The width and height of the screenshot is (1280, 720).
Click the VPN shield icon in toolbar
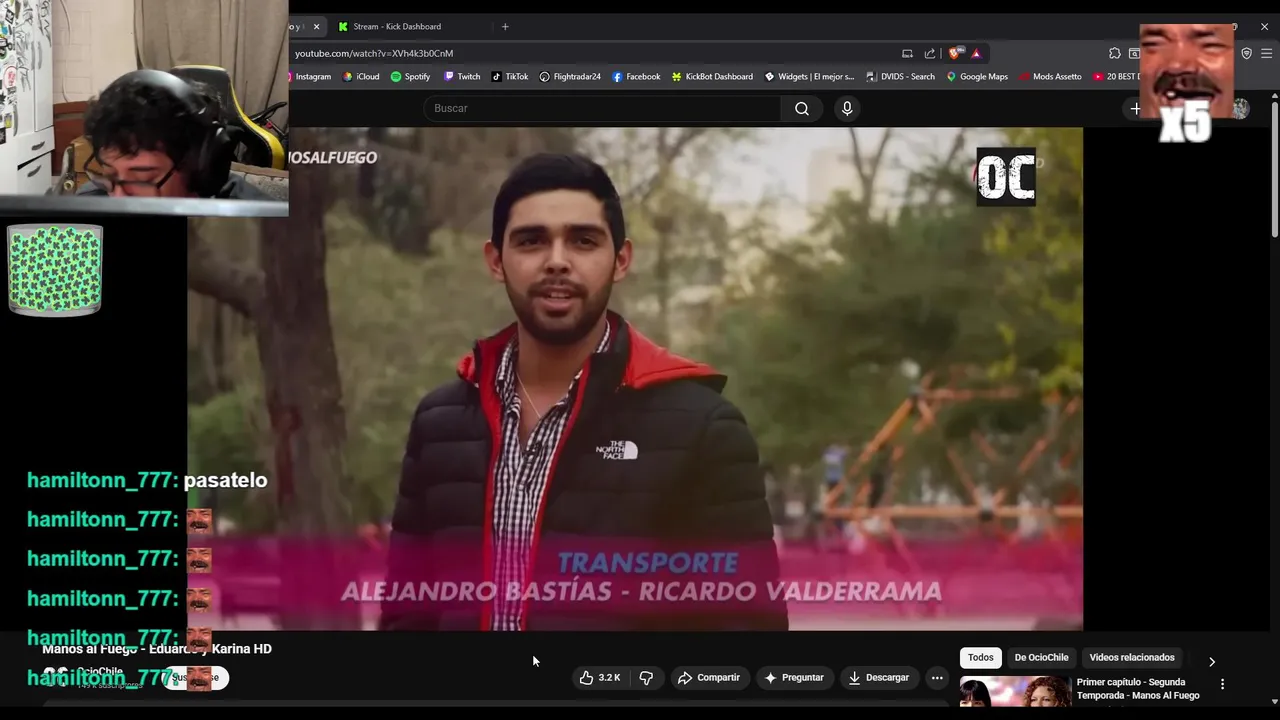pos(1246,53)
